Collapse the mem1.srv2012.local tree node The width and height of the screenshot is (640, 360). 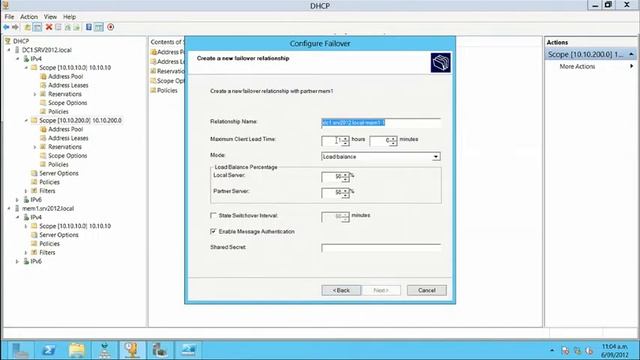9,209
